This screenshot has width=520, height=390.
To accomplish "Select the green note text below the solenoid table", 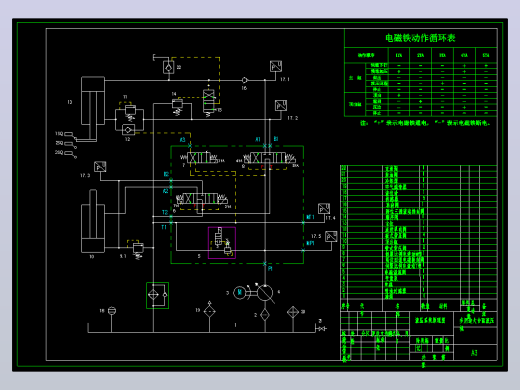I will pyautogui.click(x=426, y=123).
